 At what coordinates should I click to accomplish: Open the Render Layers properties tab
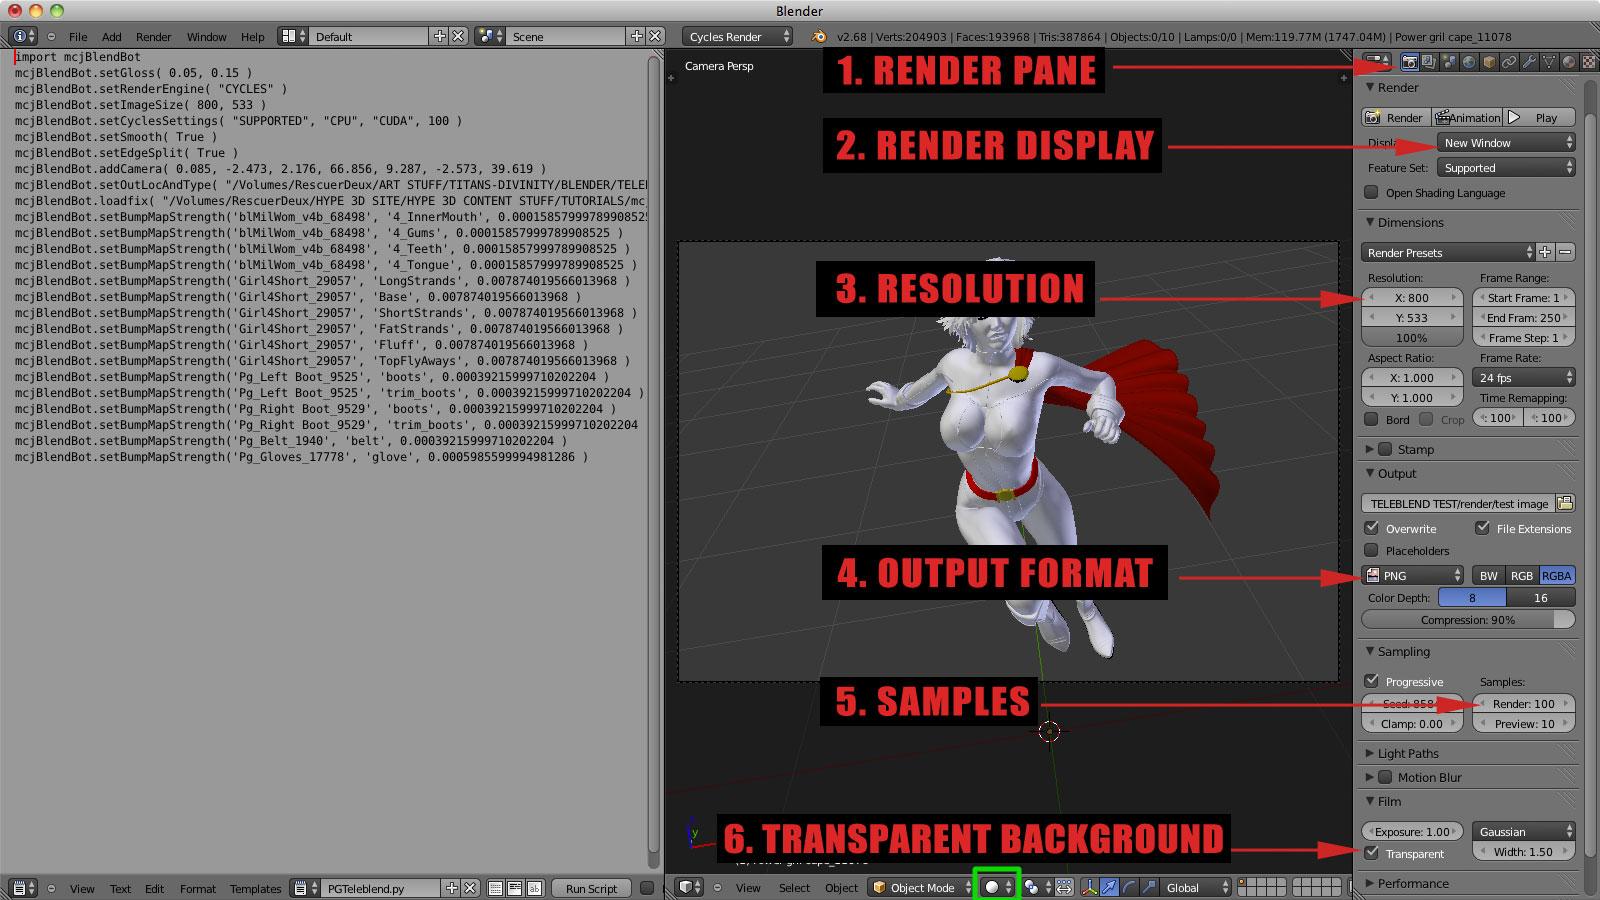(1429, 62)
